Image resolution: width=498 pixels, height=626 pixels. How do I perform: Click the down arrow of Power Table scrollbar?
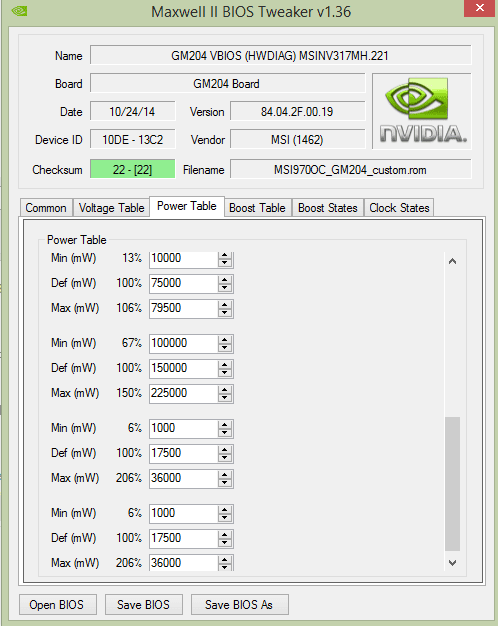[452, 563]
